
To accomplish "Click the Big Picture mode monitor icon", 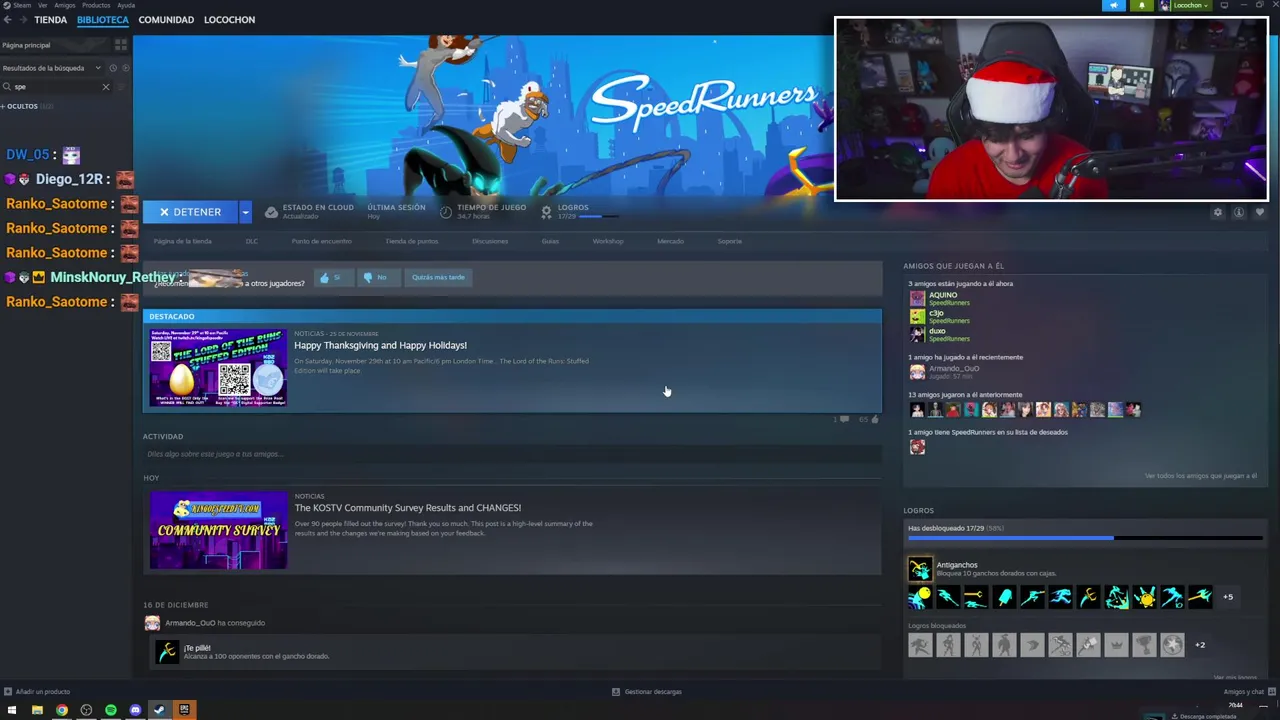I will [1224, 5].
